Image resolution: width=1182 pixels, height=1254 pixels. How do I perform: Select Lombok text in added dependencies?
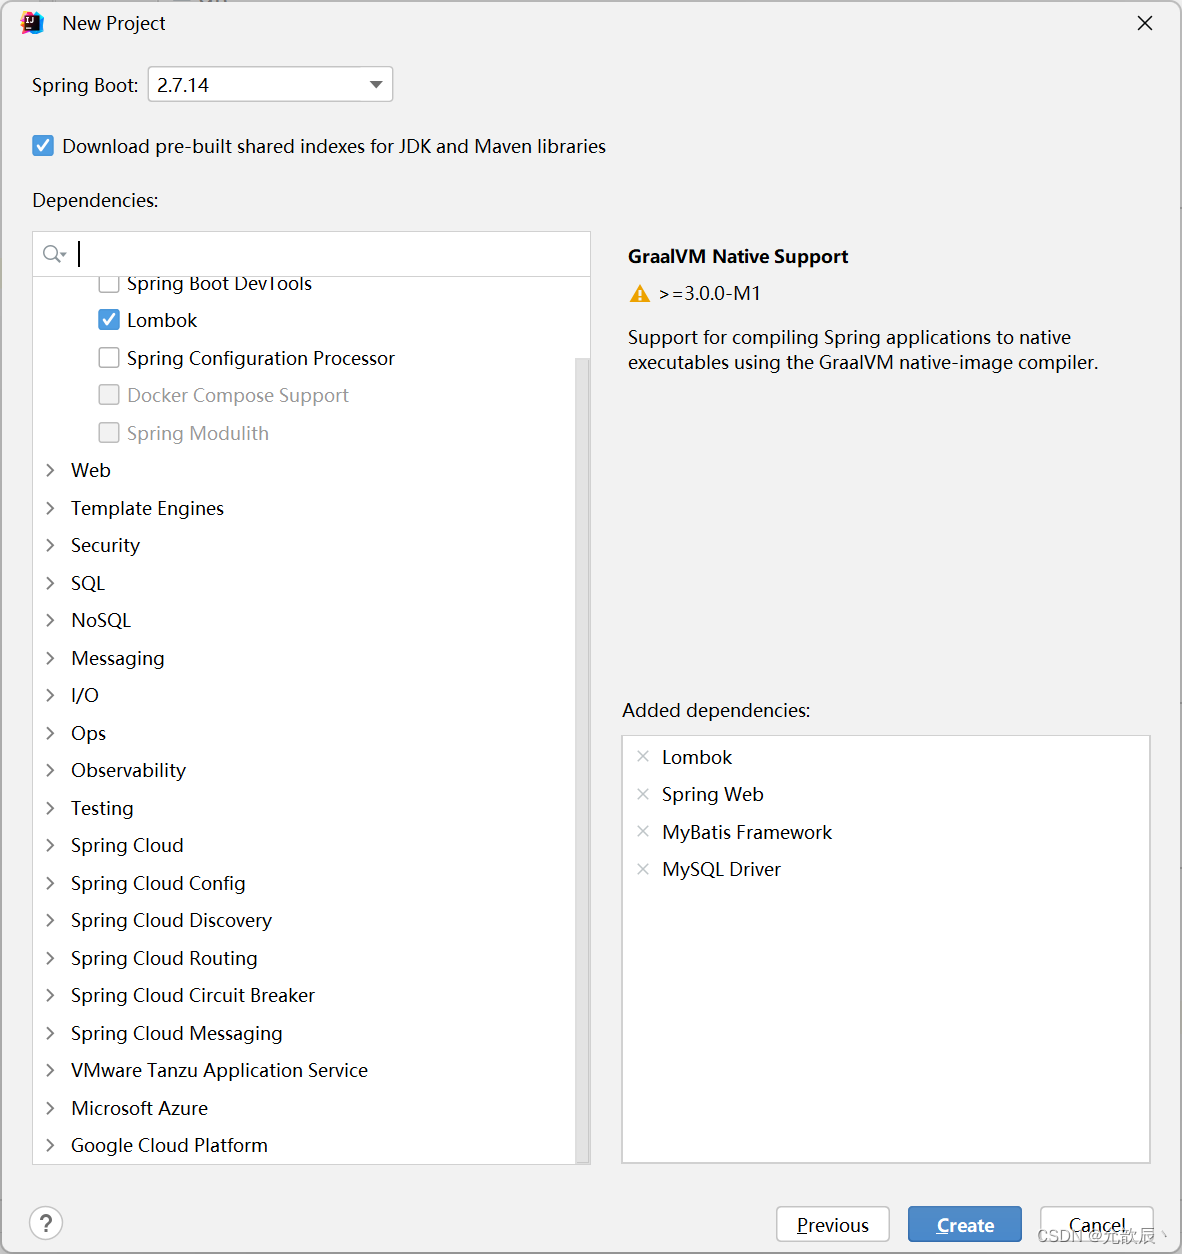697,757
